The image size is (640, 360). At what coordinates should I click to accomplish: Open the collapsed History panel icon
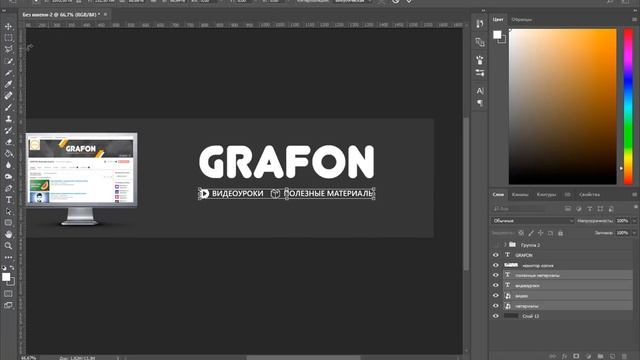[x=480, y=24]
